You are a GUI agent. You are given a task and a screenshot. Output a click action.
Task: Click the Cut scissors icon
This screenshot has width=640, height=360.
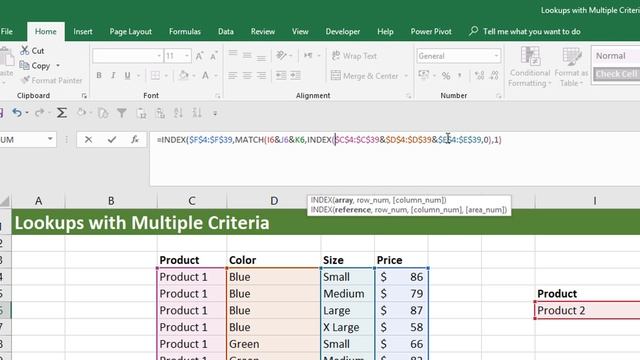click(x=24, y=51)
